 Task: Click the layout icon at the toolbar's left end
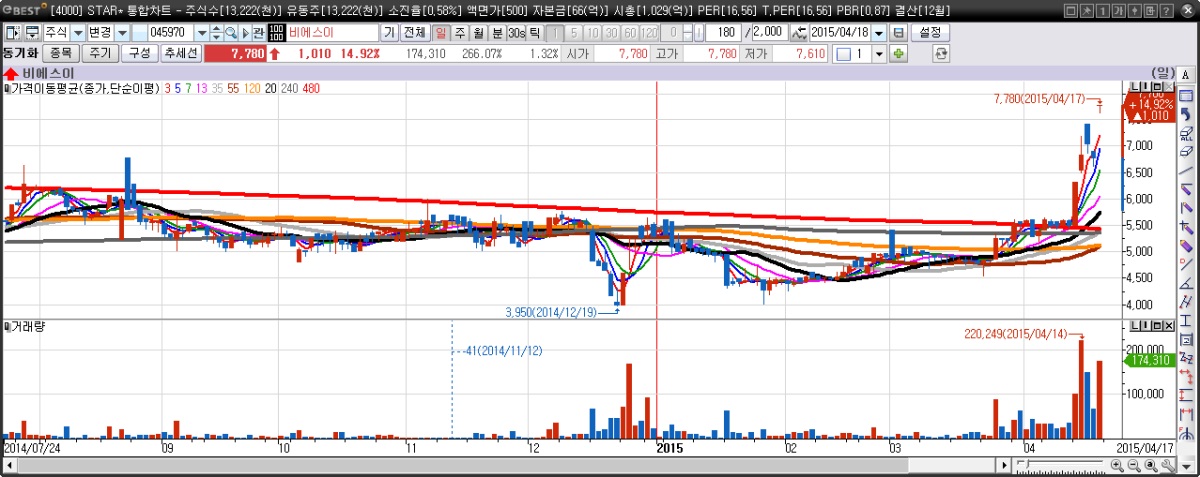12,33
